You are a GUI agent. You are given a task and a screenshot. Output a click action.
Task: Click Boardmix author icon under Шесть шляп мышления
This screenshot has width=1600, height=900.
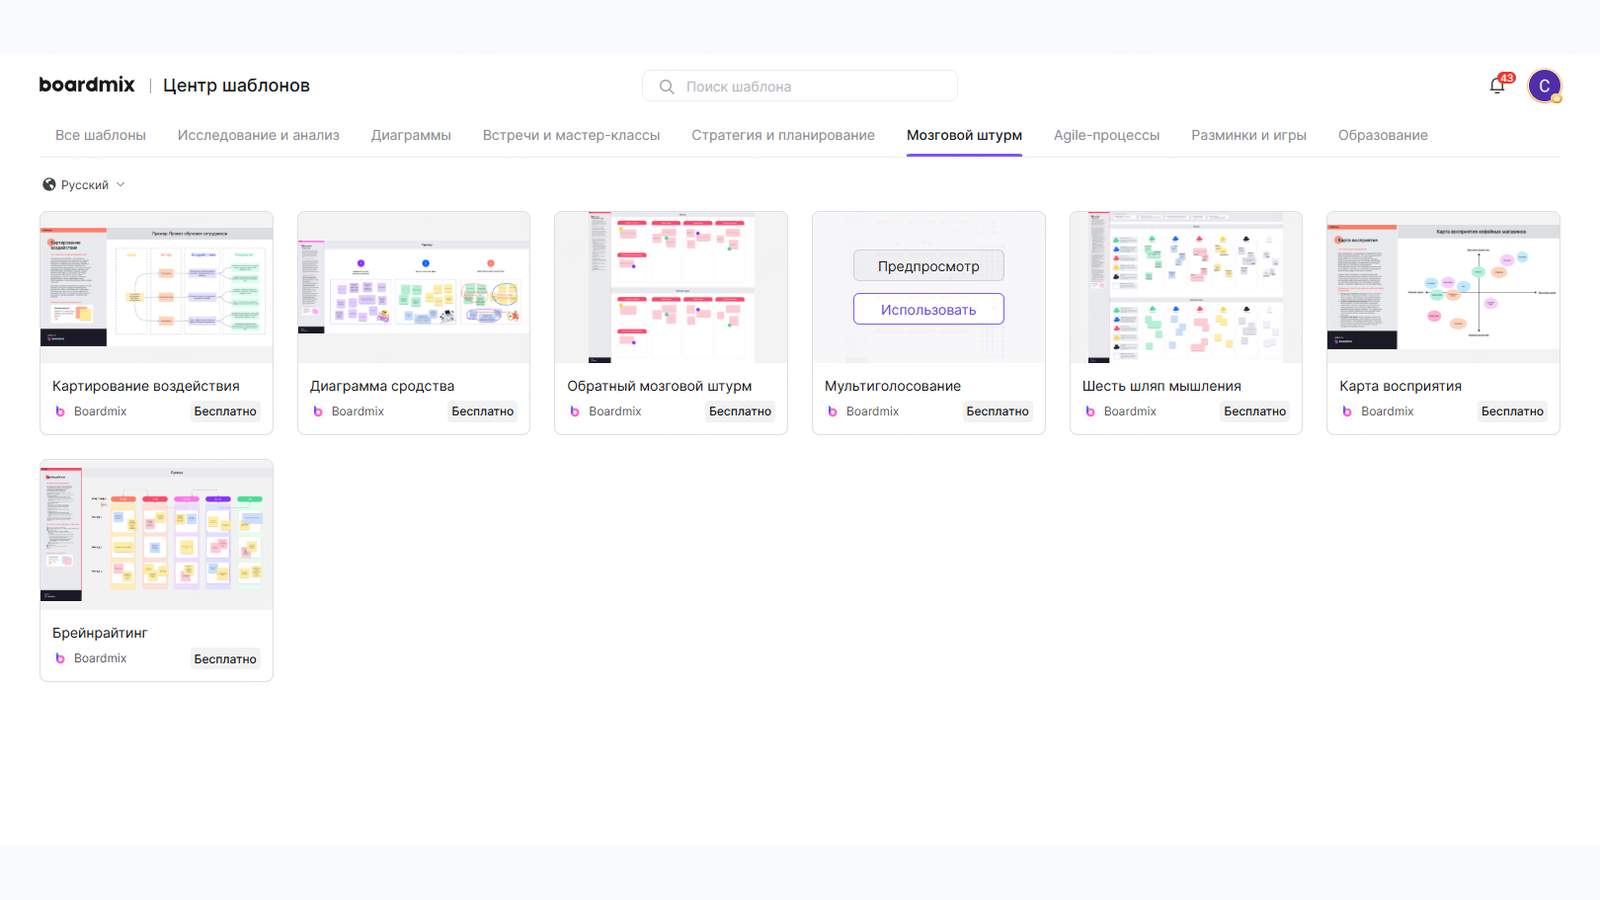coord(1090,412)
